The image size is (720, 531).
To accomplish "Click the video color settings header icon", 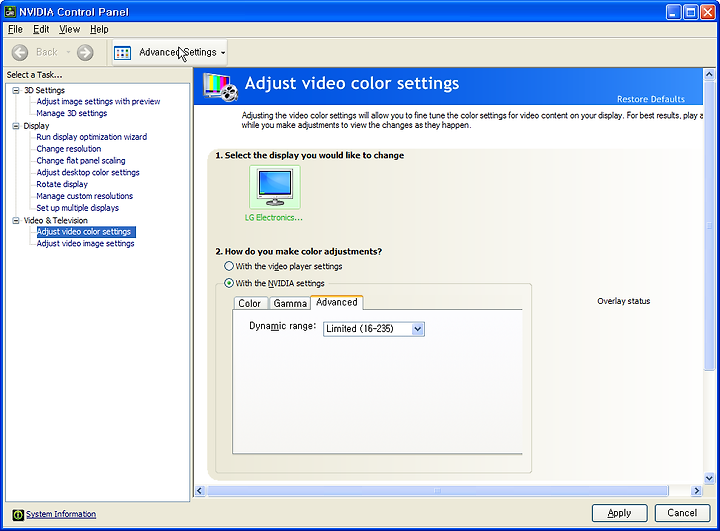I will pos(220,87).
